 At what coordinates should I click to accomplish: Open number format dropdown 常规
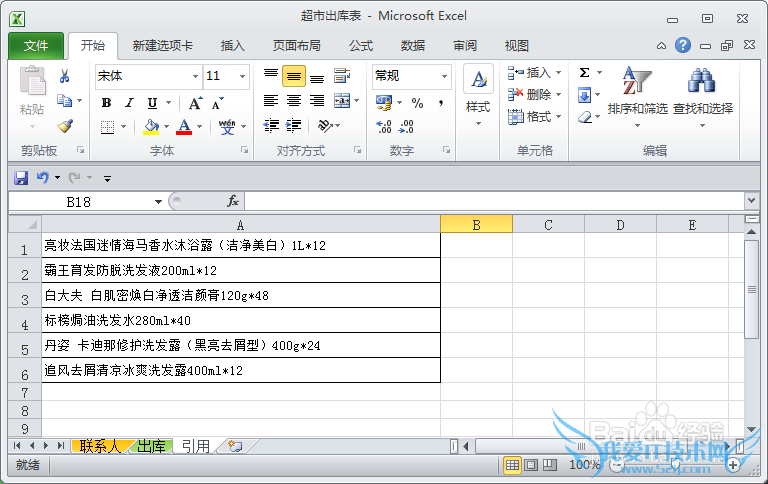click(x=444, y=76)
